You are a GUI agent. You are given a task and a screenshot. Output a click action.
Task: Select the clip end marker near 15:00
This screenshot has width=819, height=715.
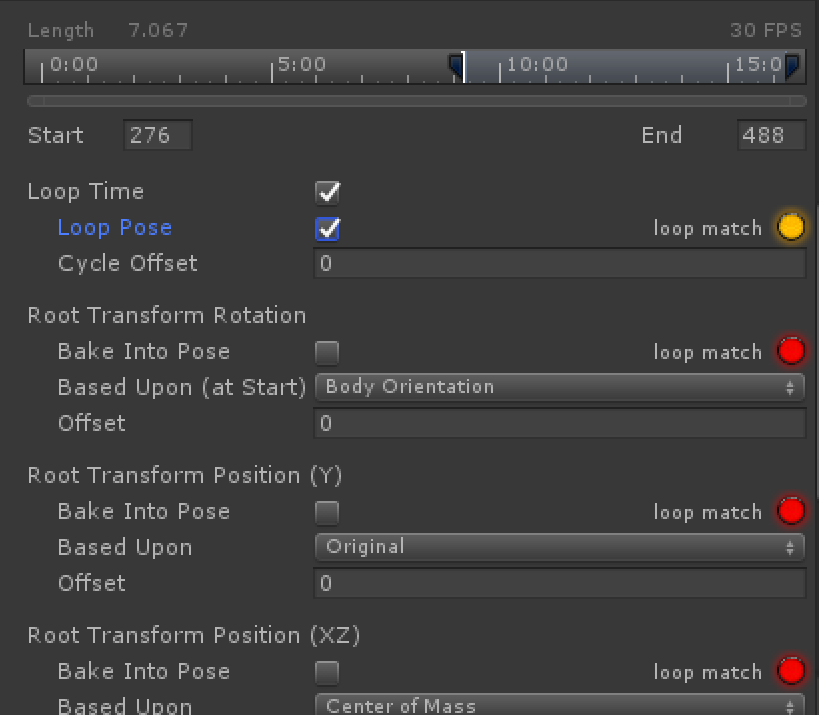[791, 66]
